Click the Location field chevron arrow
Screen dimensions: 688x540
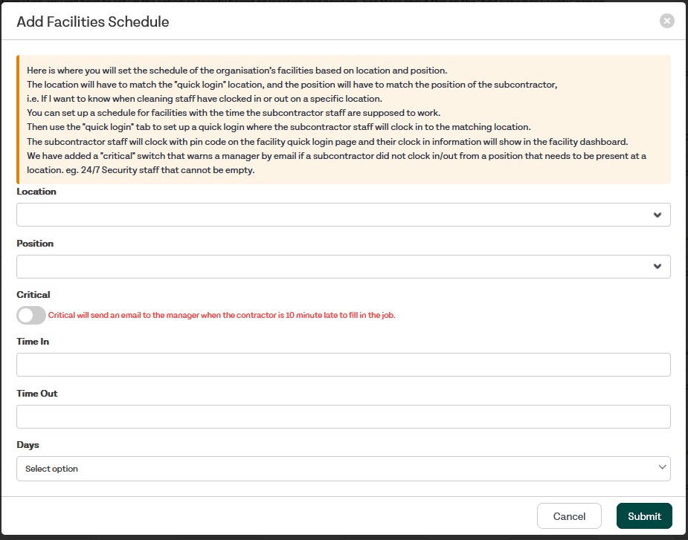click(x=657, y=215)
